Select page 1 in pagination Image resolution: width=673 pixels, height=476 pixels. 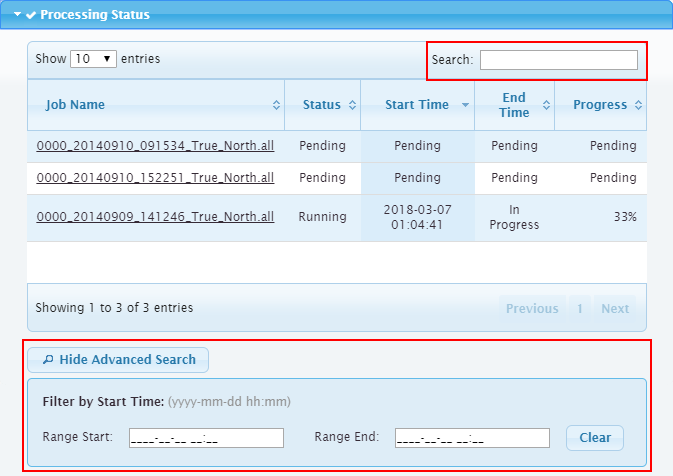580,309
